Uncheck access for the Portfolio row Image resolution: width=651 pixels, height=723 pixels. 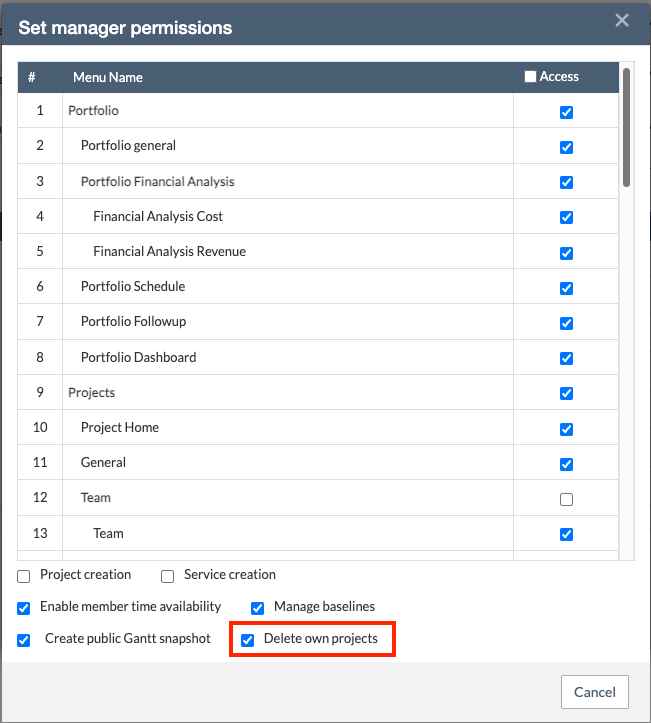[x=566, y=112]
